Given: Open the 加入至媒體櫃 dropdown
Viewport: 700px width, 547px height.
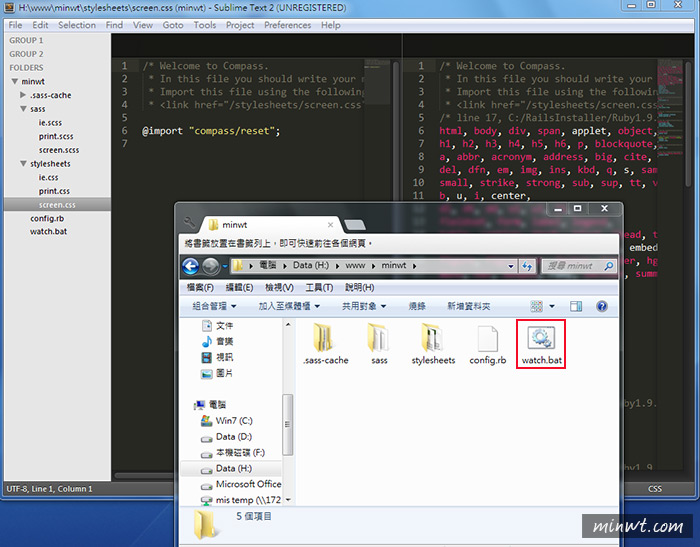Looking at the screenshot, I should coord(289,306).
